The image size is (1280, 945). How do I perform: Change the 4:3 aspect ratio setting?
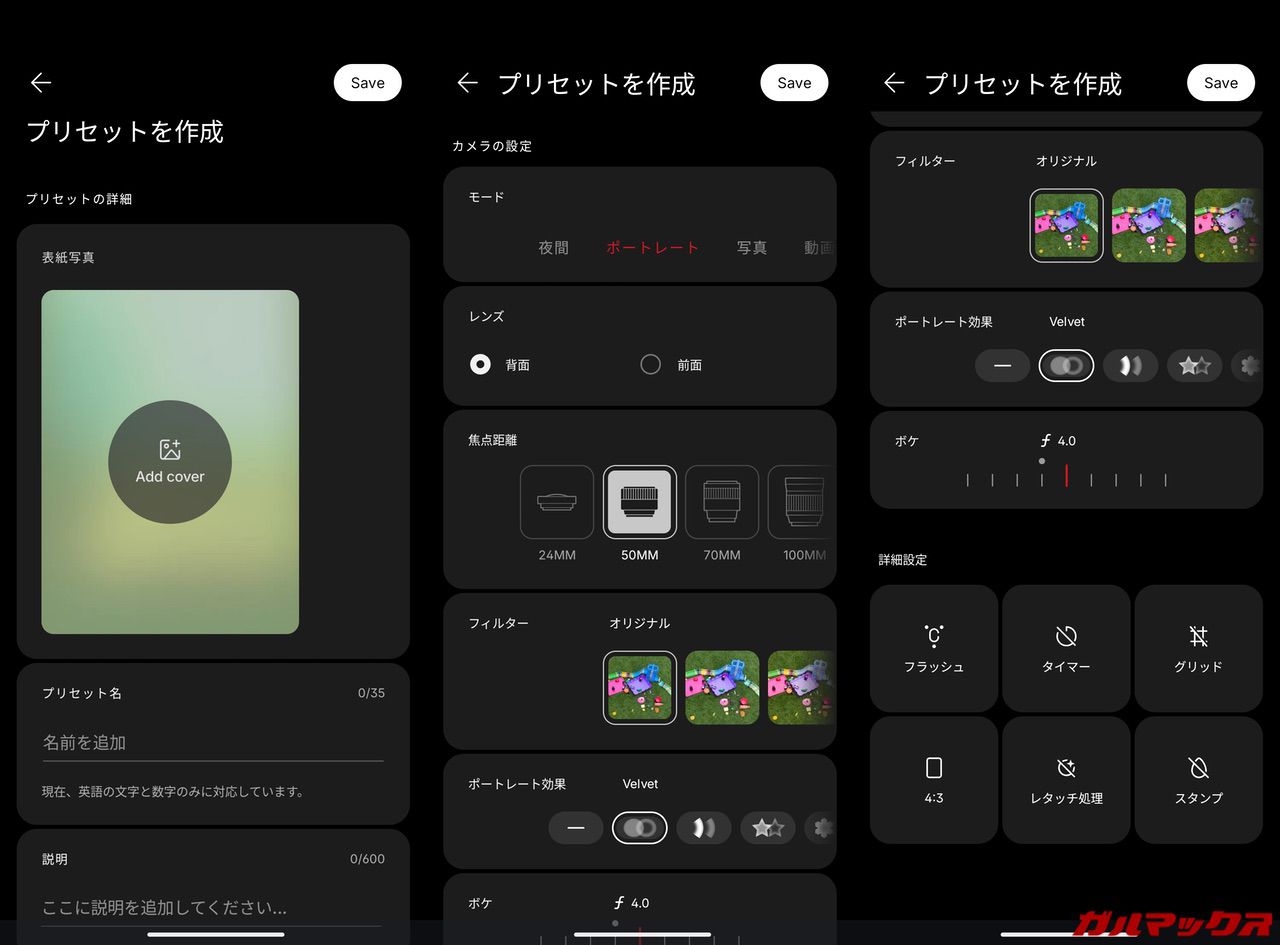click(934, 779)
